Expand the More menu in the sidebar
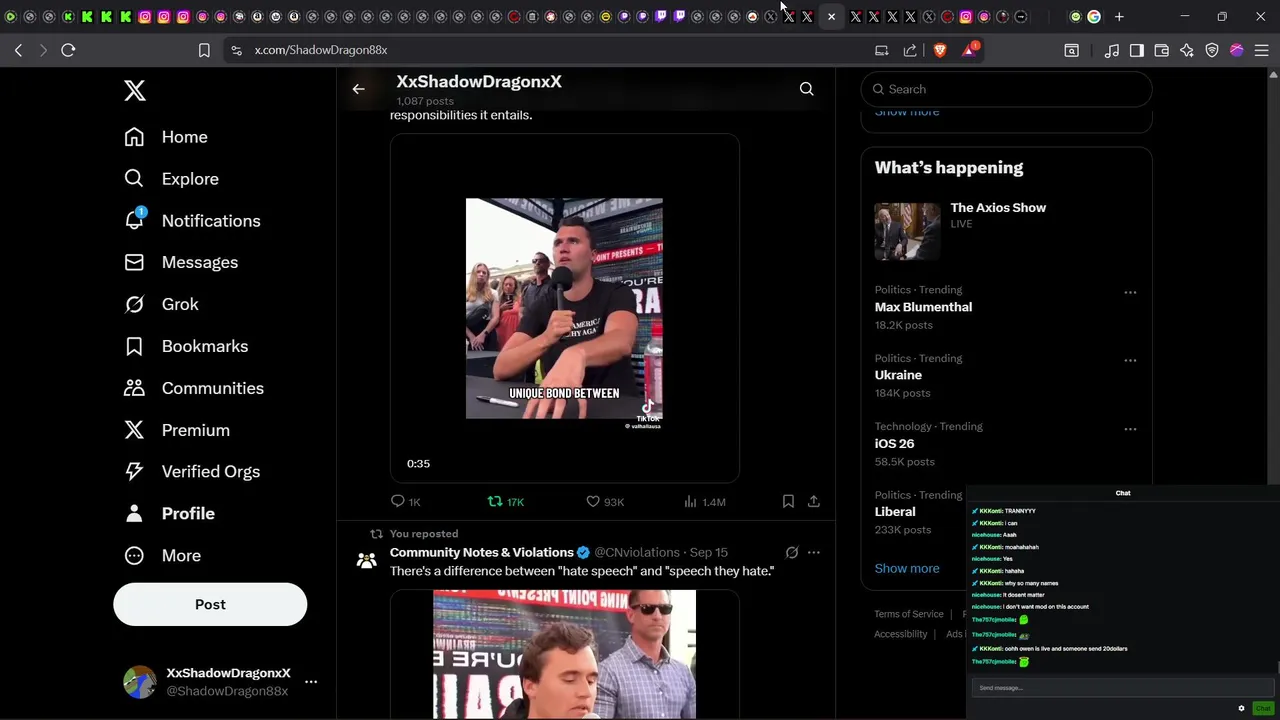1280x720 pixels. [162, 555]
